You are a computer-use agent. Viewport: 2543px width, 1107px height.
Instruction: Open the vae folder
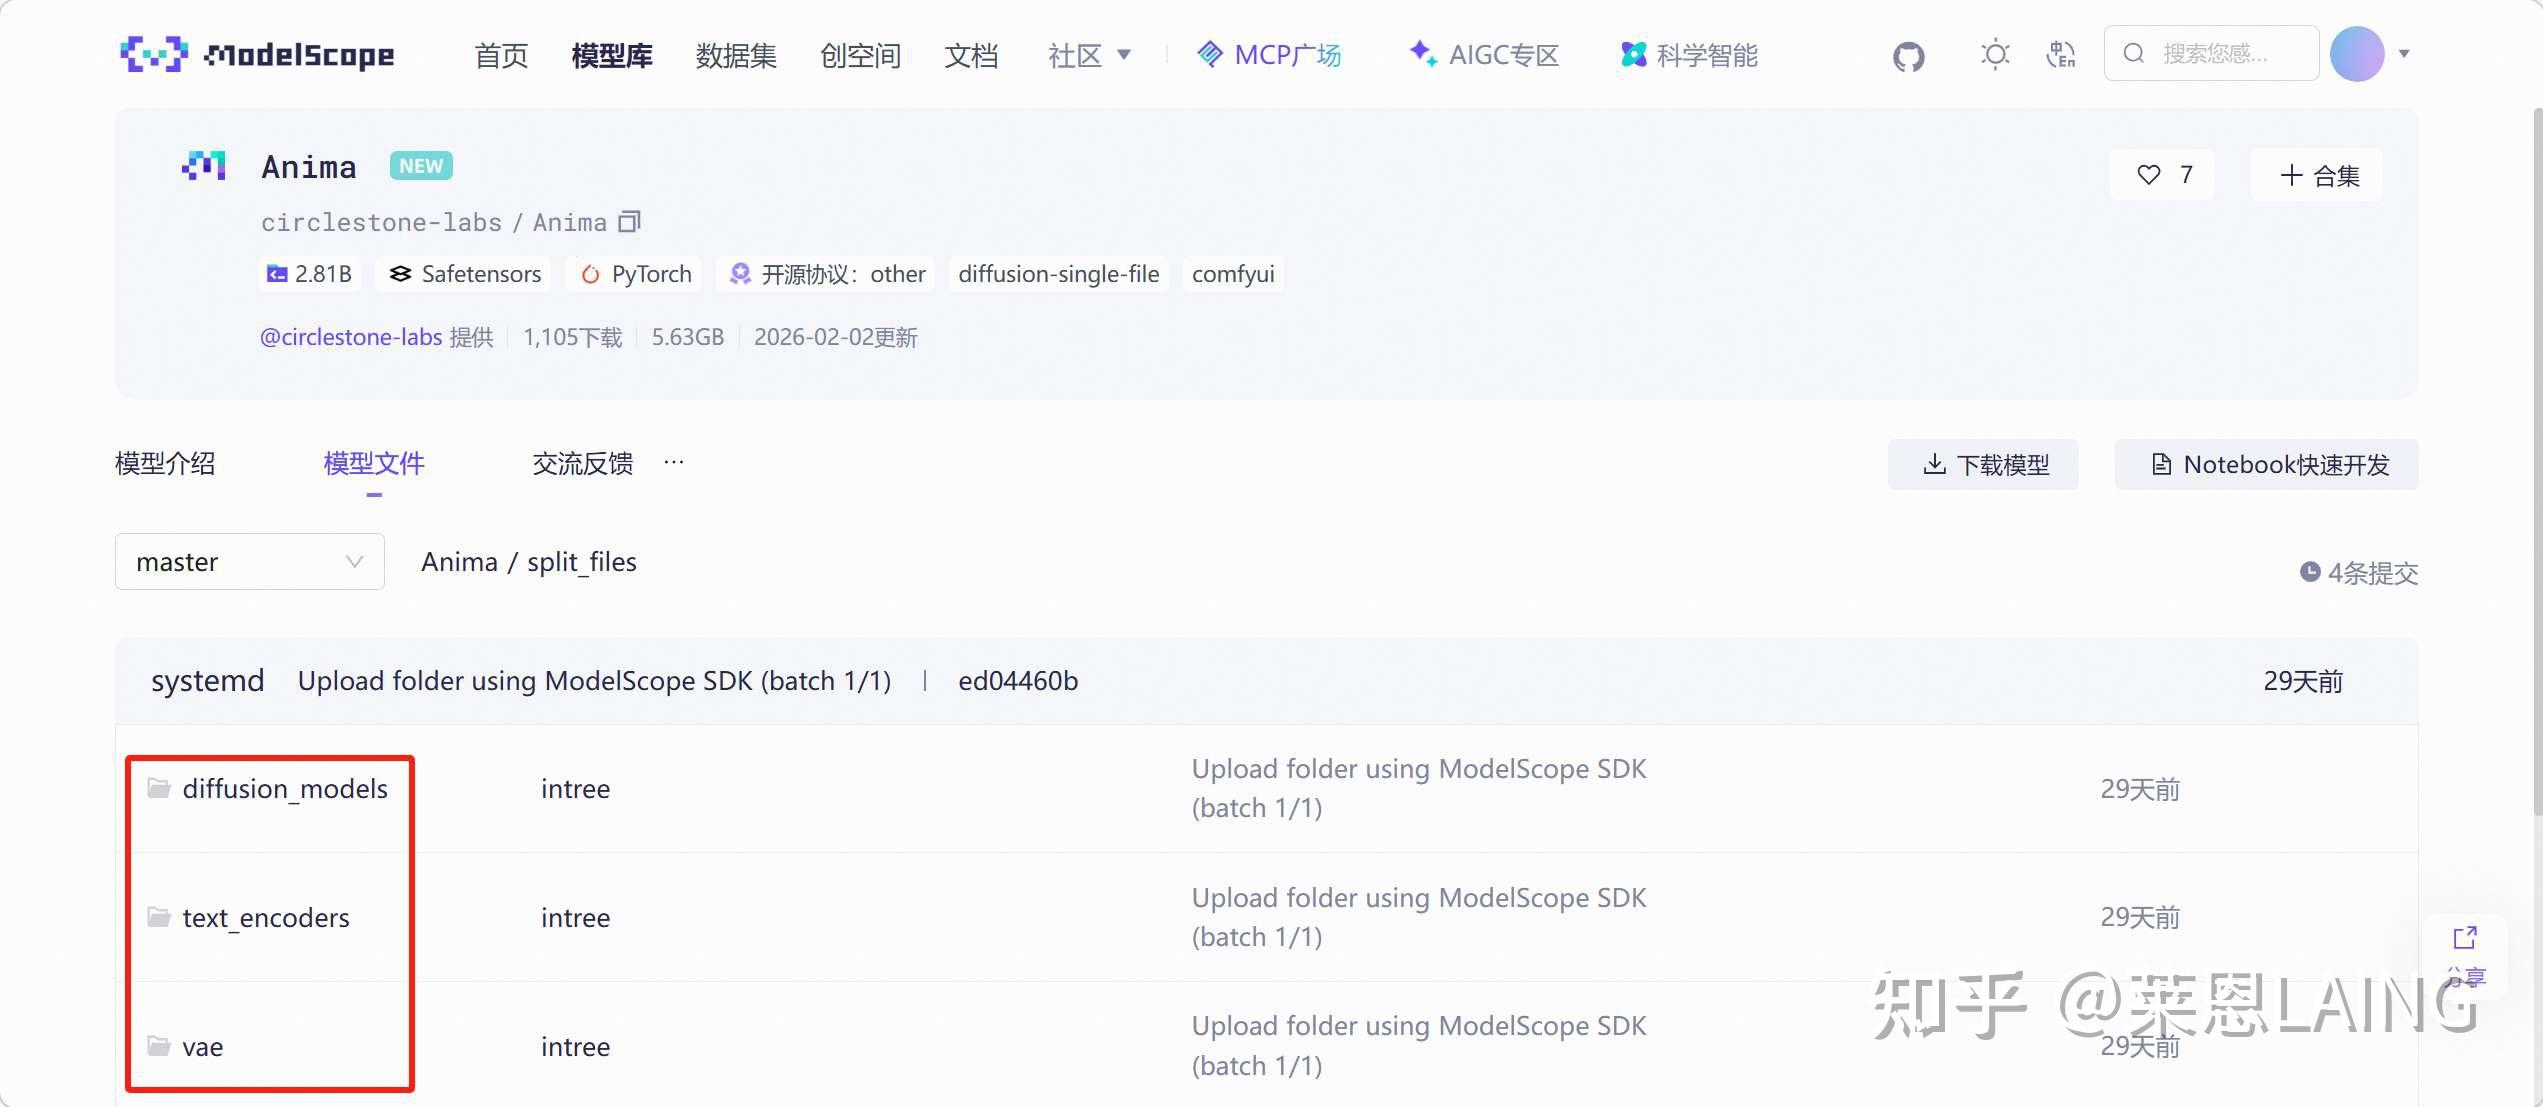point(202,1047)
